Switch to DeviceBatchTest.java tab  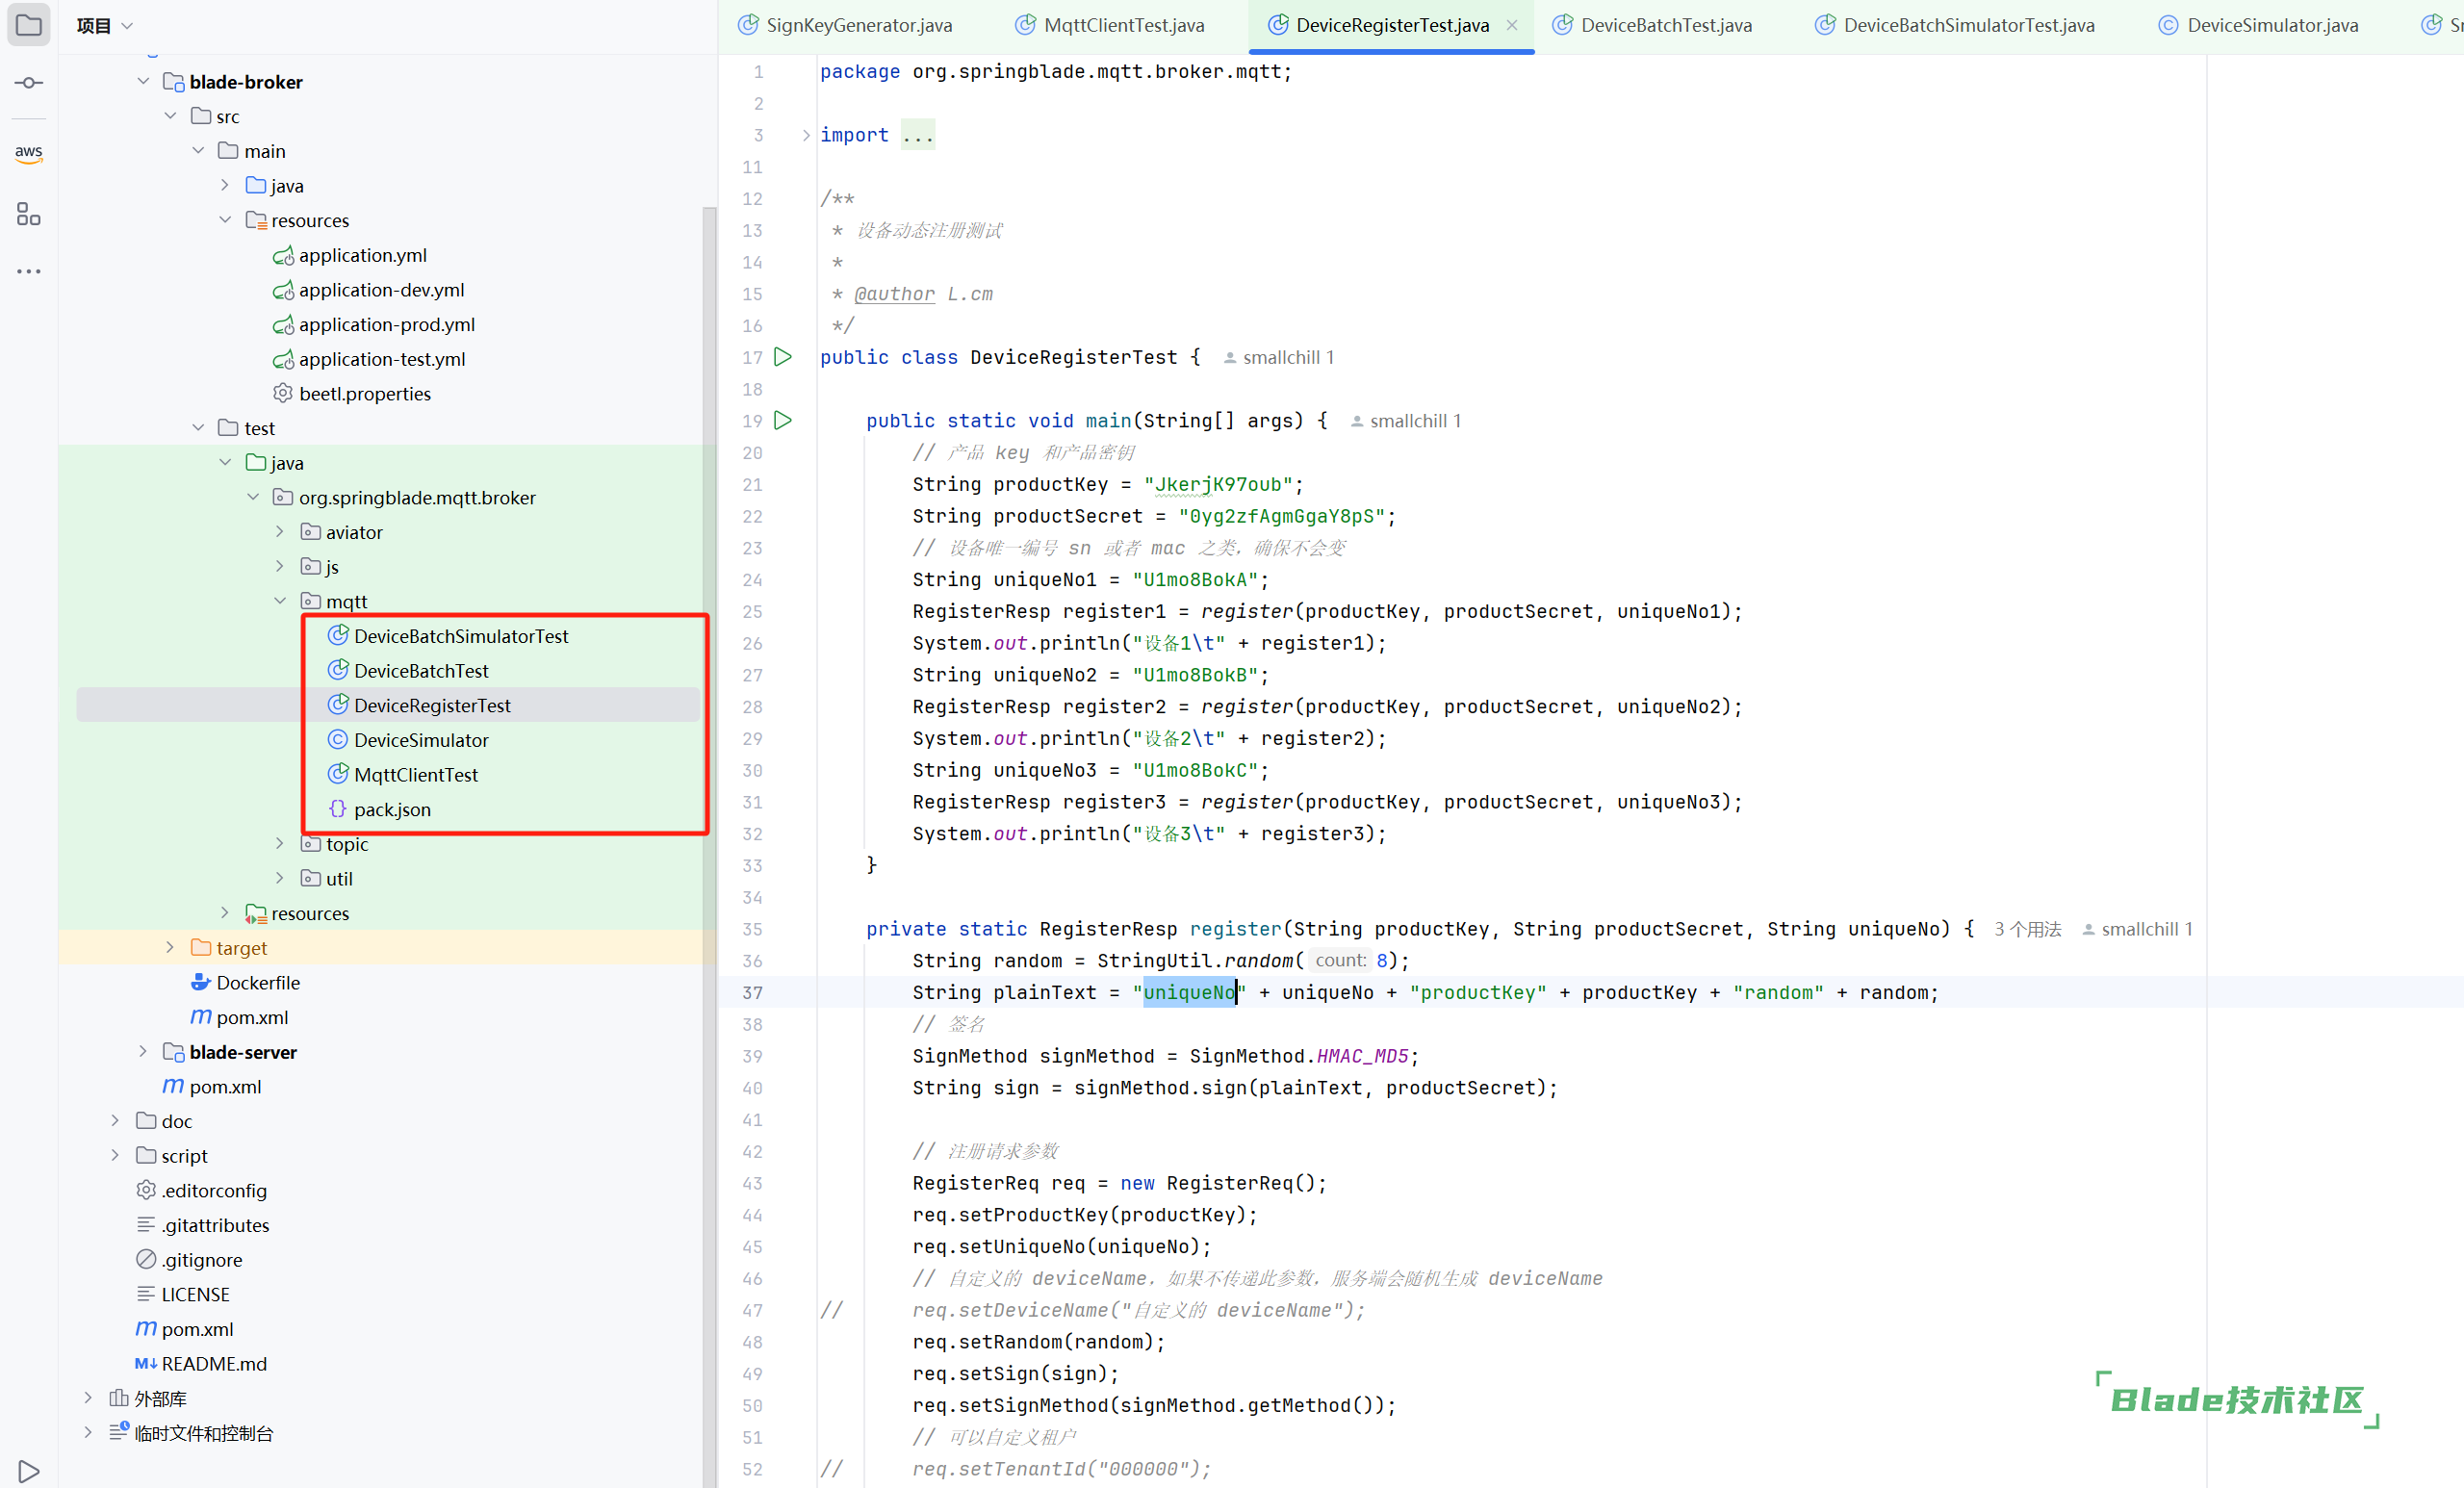point(1653,25)
